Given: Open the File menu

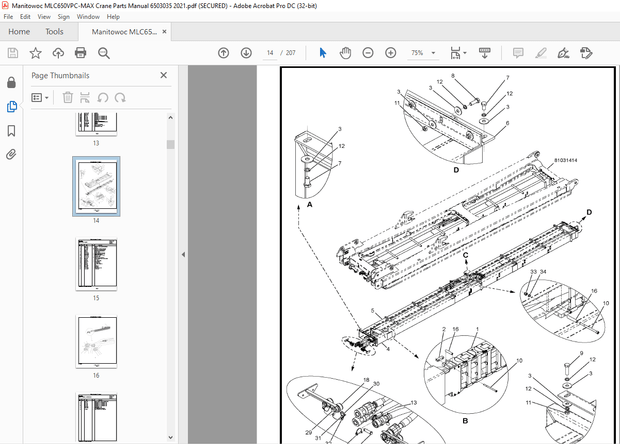Looking at the screenshot, I should [8, 17].
